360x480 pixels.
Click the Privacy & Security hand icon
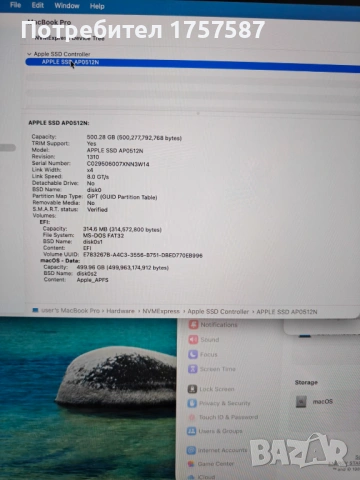coord(192,403)
